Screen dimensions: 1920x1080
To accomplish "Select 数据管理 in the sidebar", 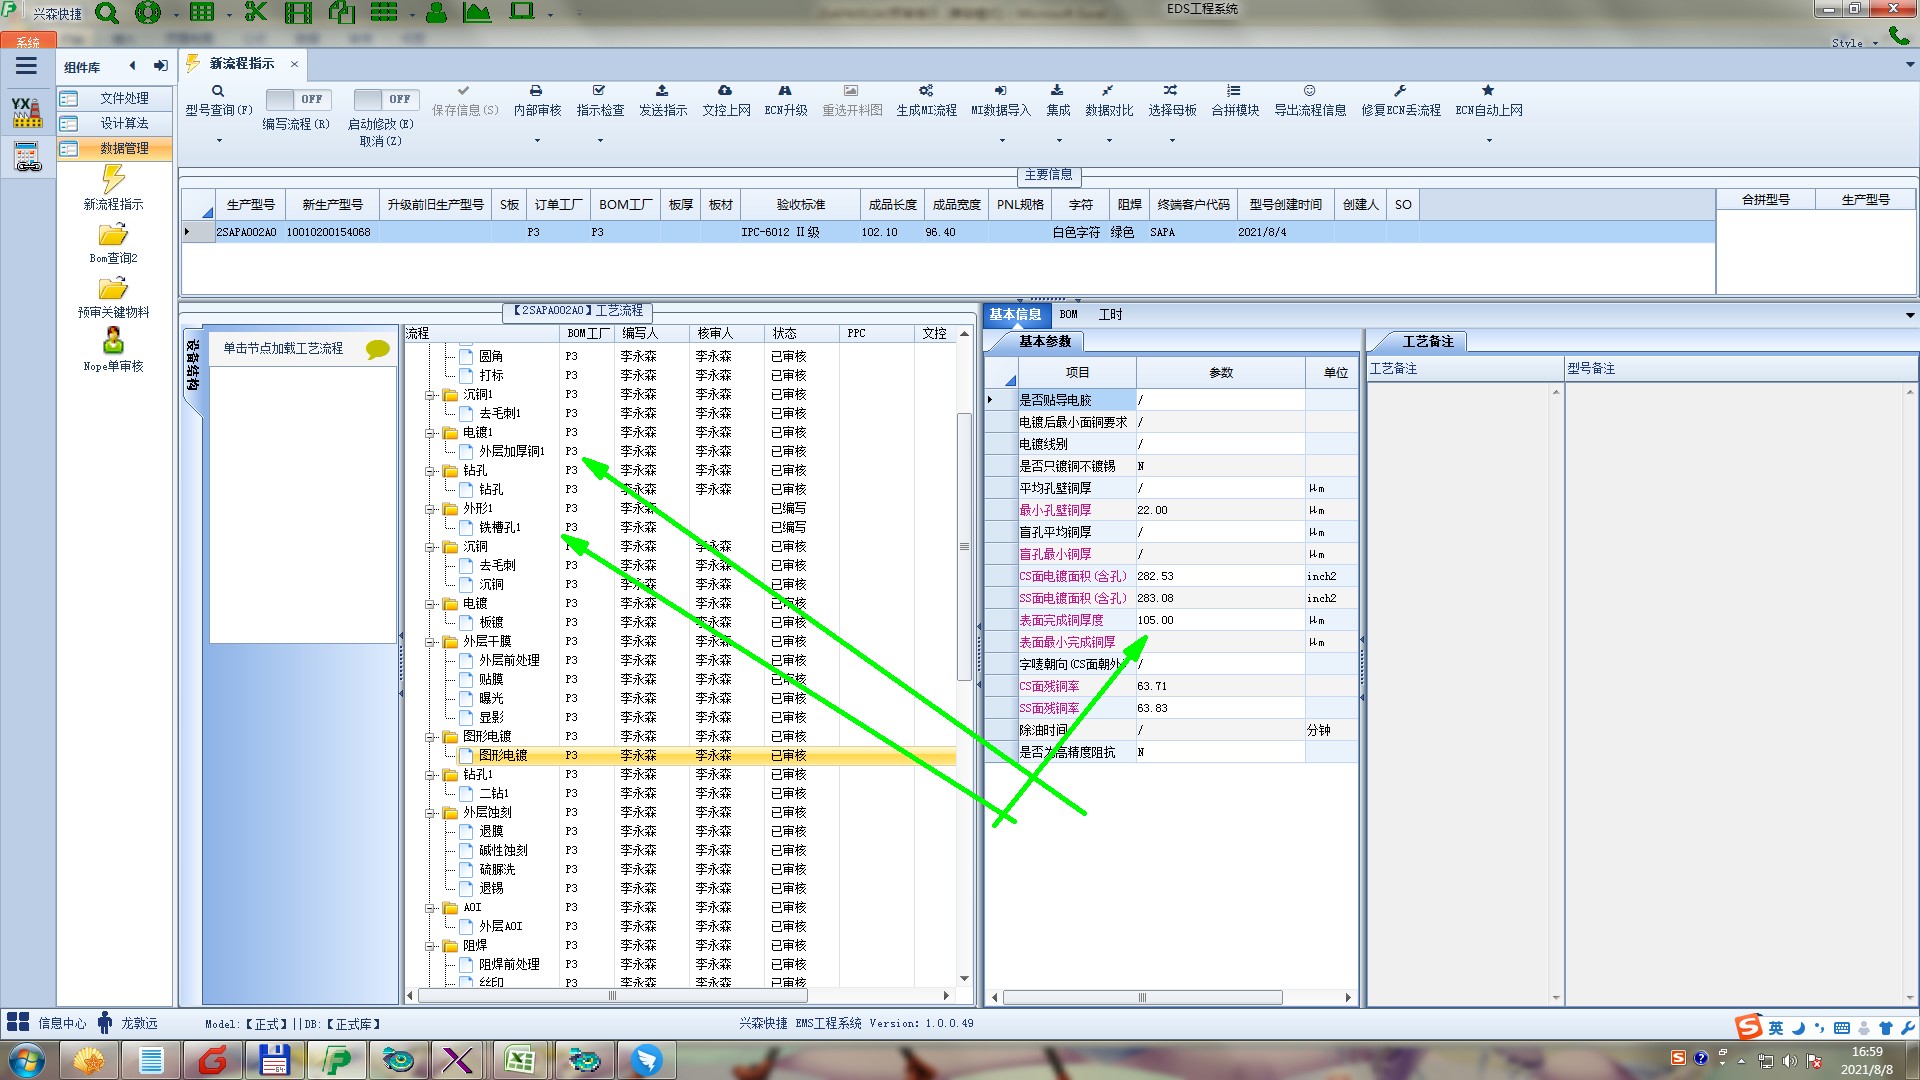I will coord(123,148).
